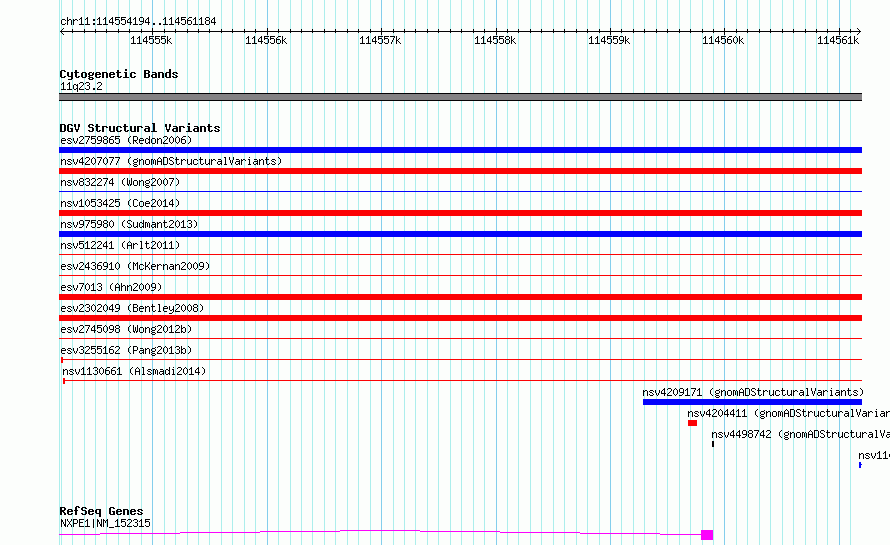Click the nsv832274 (Wong2007) label
The image size is (890, 545).
click(x=120, y=182)
